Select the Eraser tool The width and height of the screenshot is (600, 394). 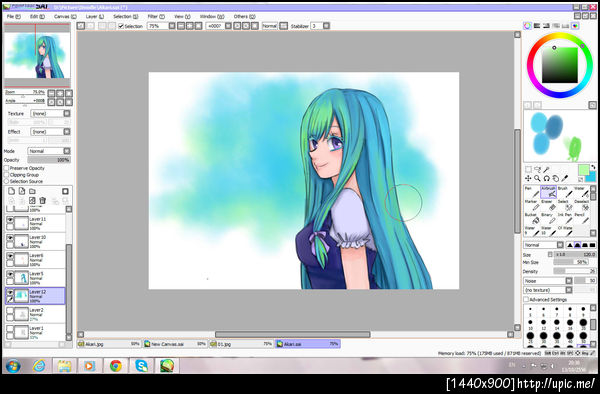point(548,205)
